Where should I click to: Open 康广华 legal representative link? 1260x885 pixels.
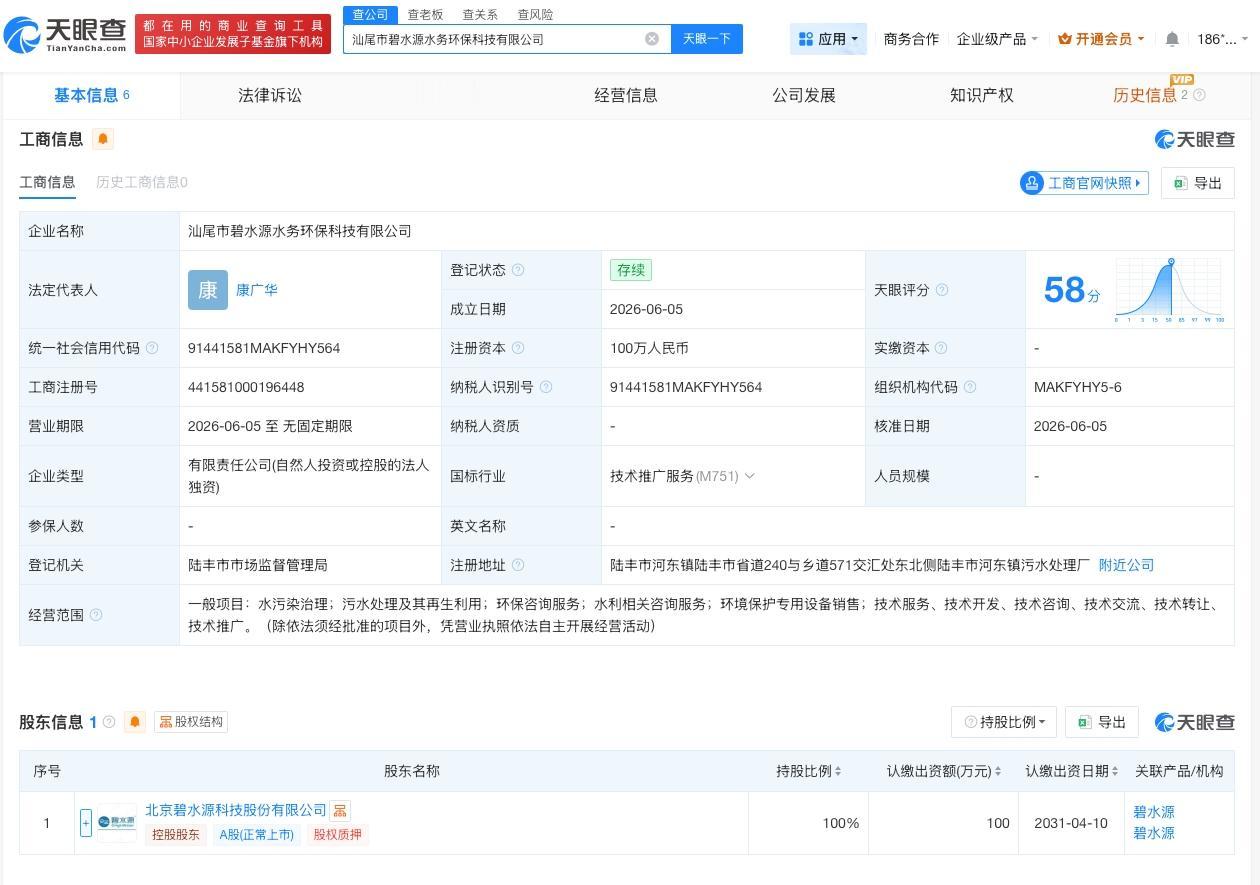pyautogui.click(x=257, y=290)
